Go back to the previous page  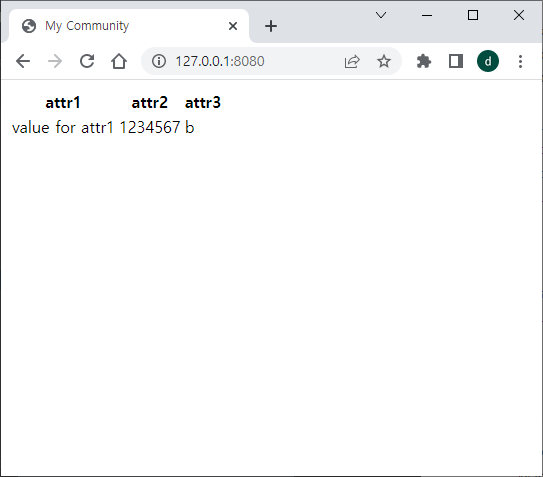[23, 61]
